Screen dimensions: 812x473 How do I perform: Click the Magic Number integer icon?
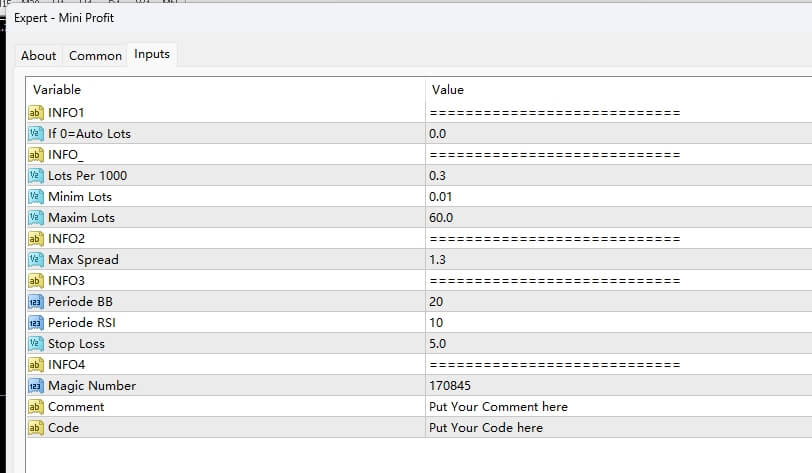point(35,385)
